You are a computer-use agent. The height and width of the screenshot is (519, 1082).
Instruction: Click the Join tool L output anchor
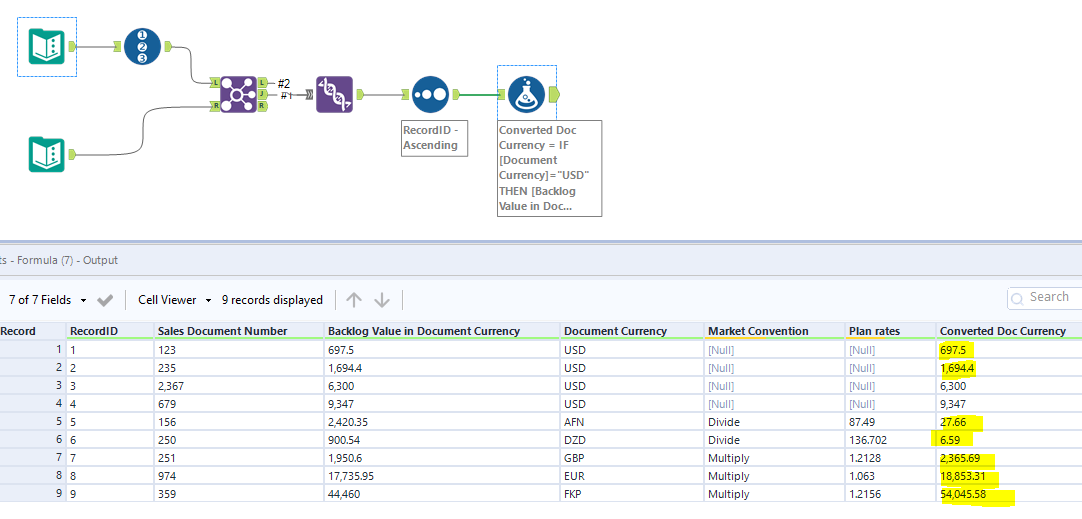pyautogui.click(x=262, y=83)
